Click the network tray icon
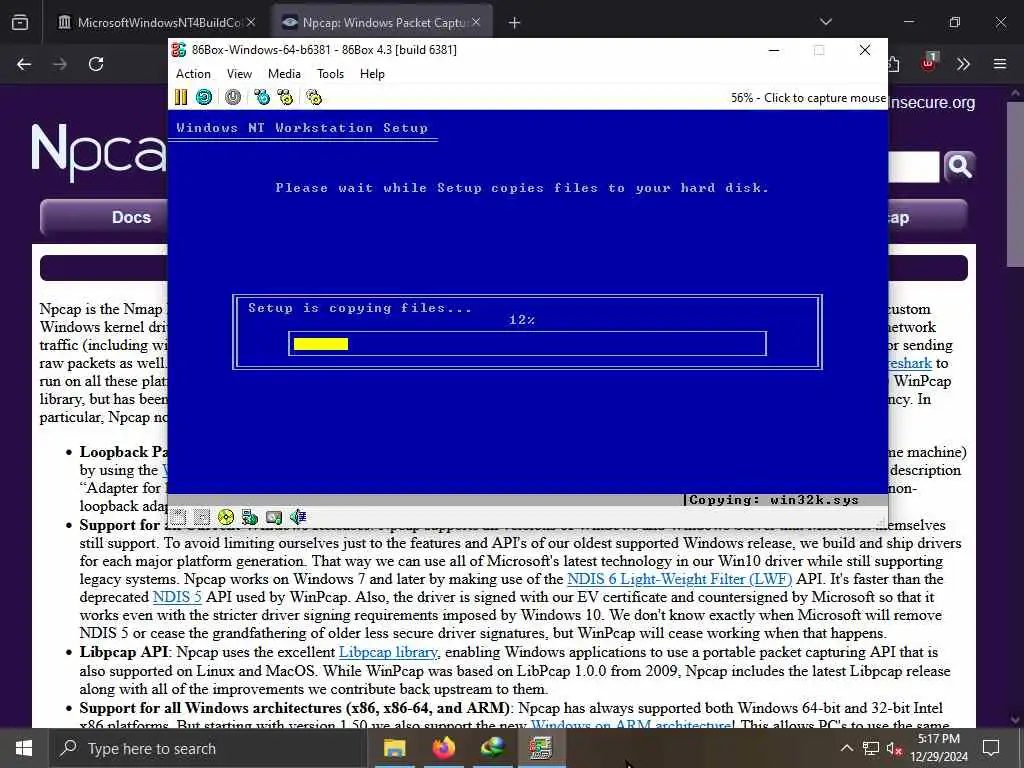This screenshot has height=768, width=1024. pyautogui.click(x=871, y=748)
